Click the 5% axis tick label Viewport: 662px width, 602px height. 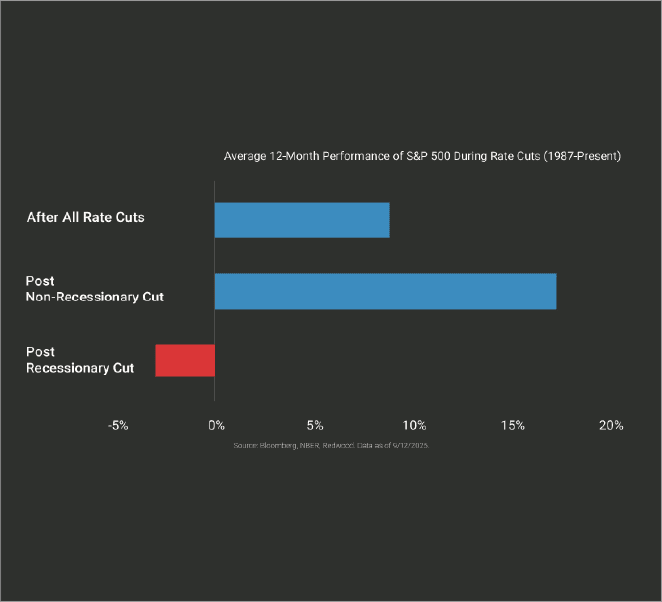[x=314, y=425]
